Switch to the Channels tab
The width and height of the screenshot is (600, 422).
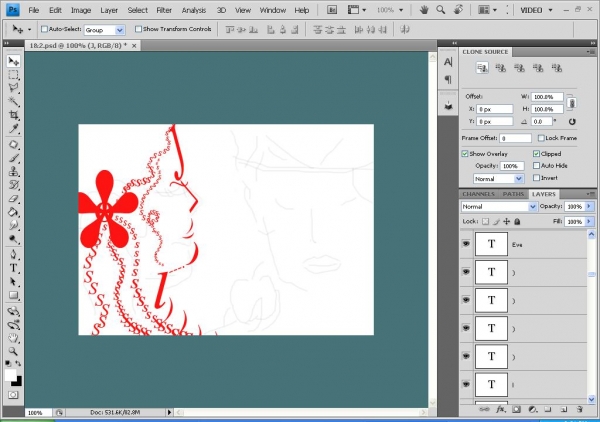click(478, 194)
